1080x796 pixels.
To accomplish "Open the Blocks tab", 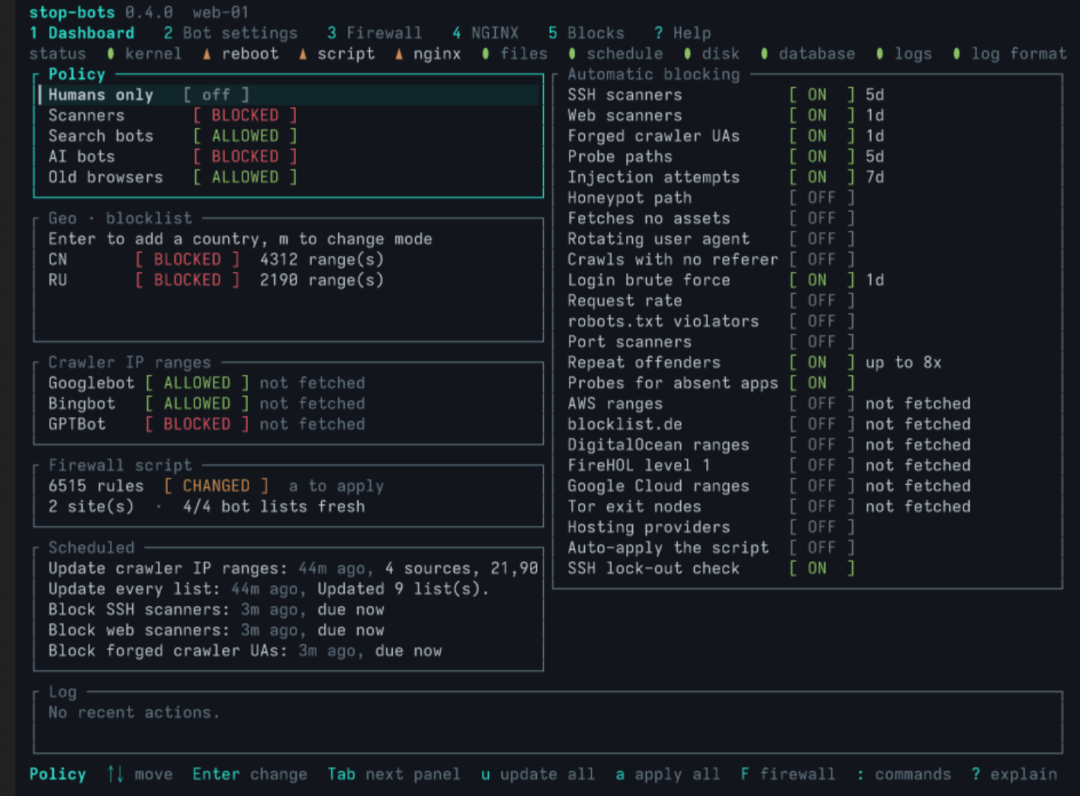I will click(x=586, y=33).
